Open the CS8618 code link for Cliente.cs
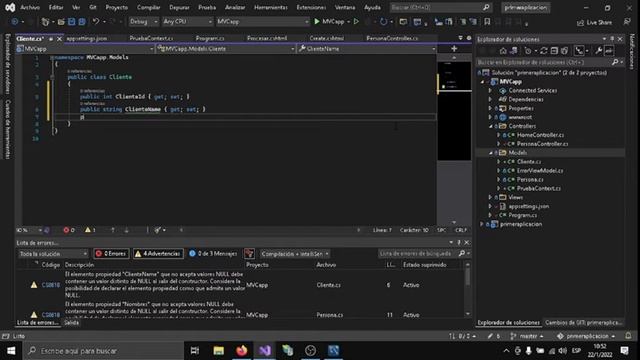The image size is (640, 360). (x=51, y=285)
